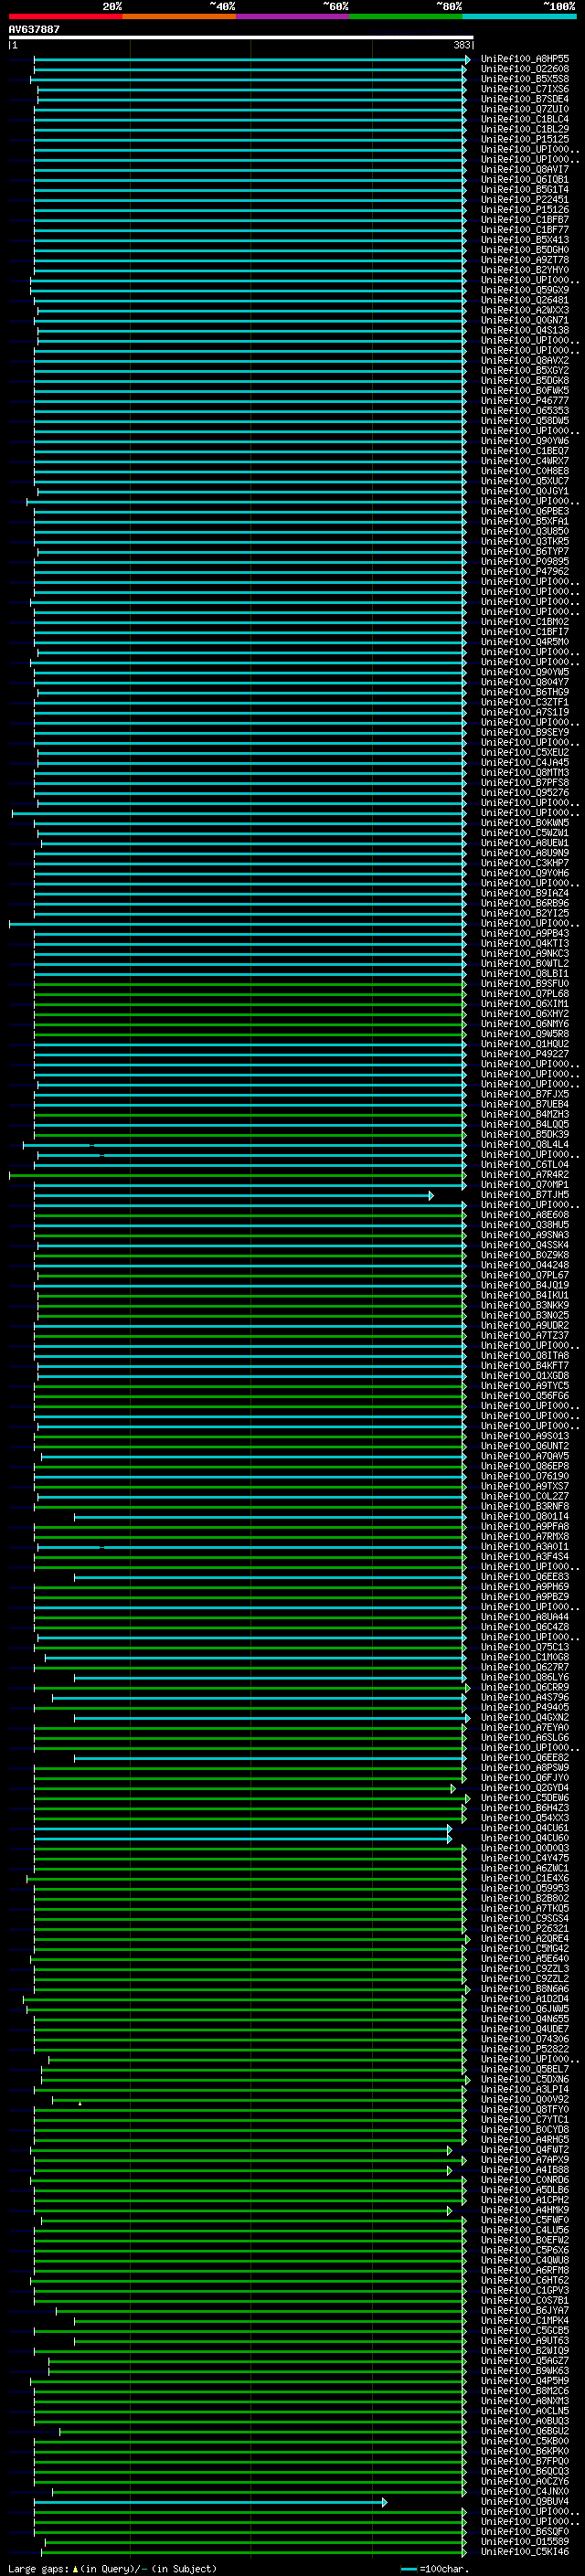Click the green ~80% identity legend bar
Screen dimensions: 585x2576
(405, 16)
